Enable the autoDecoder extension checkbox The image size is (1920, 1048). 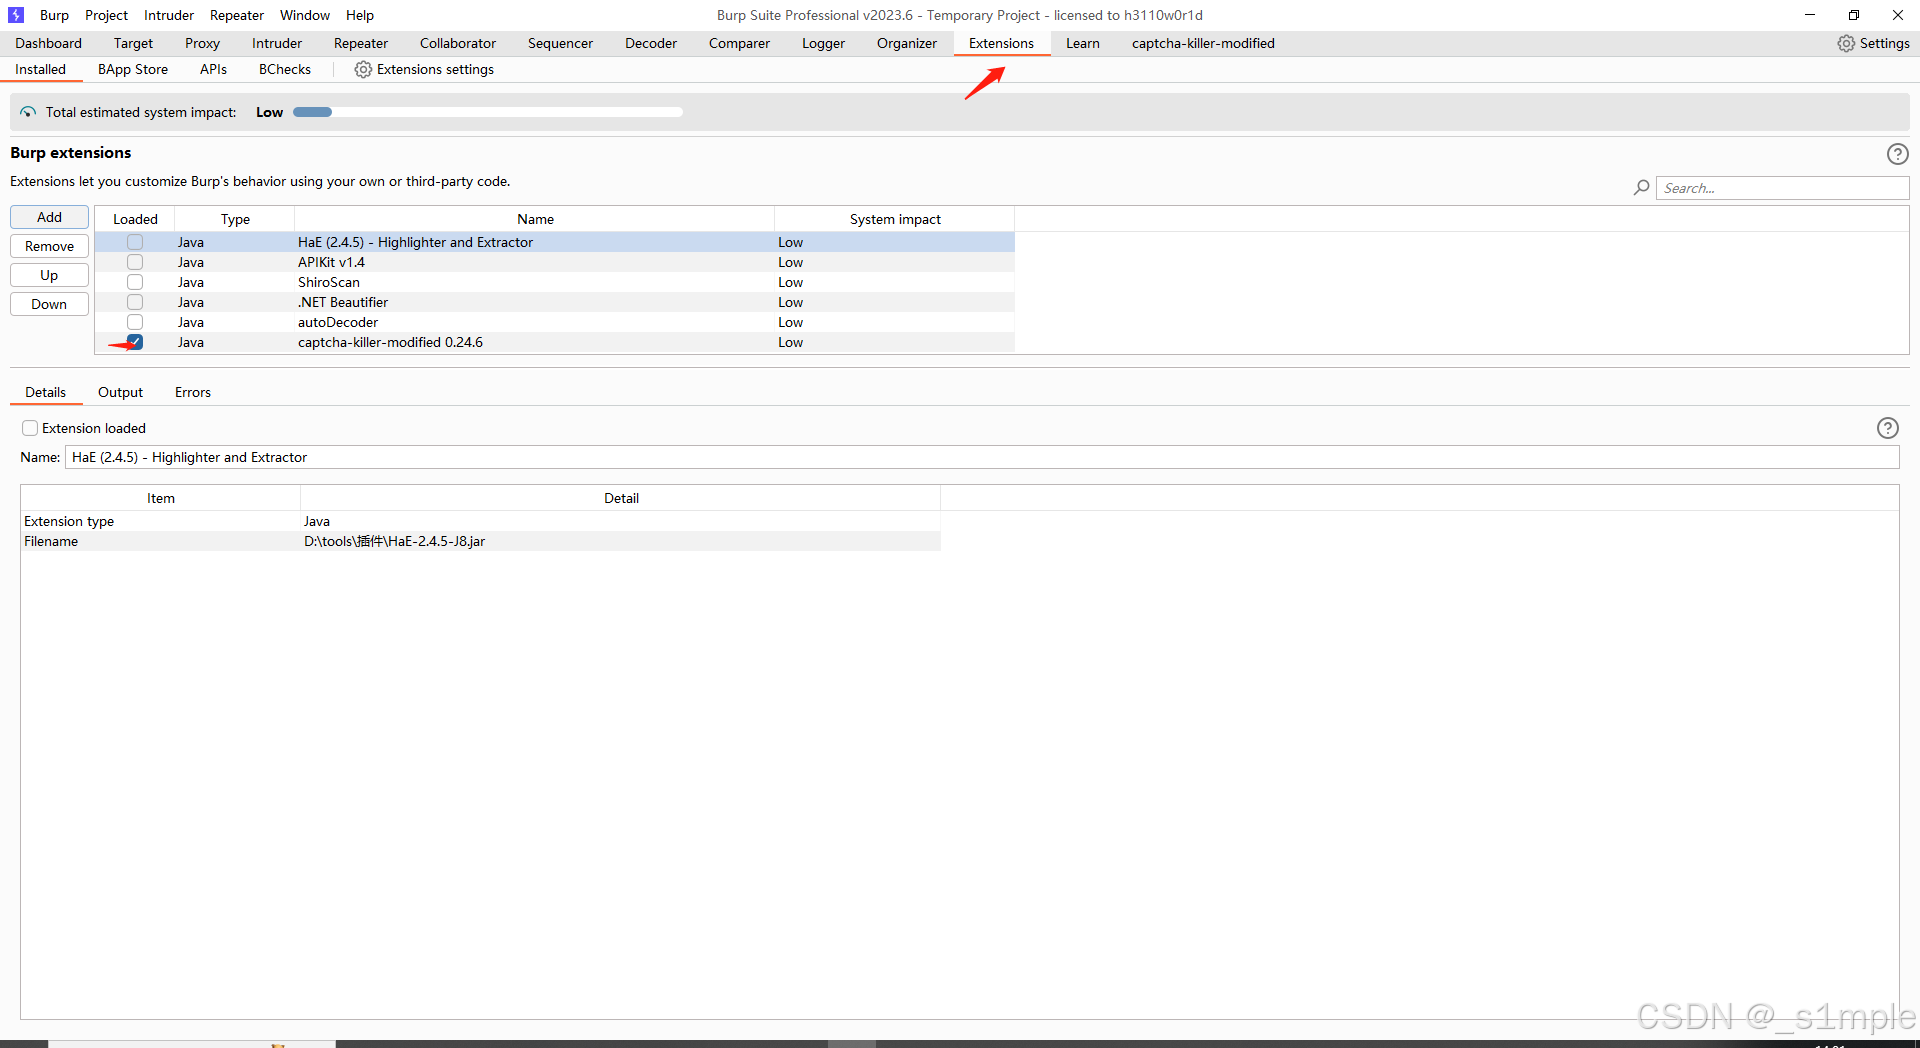click(x=135, y=322)
